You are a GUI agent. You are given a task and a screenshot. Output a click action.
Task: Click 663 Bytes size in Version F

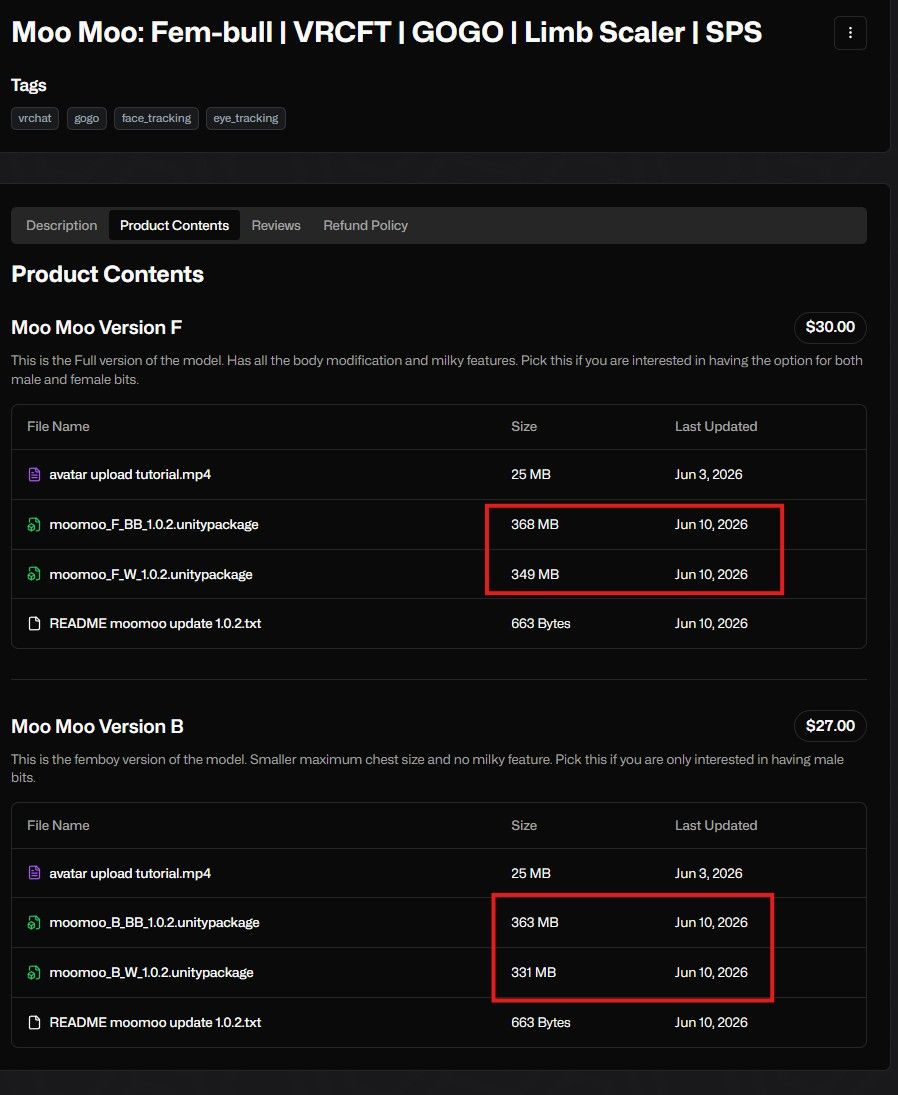540,624
